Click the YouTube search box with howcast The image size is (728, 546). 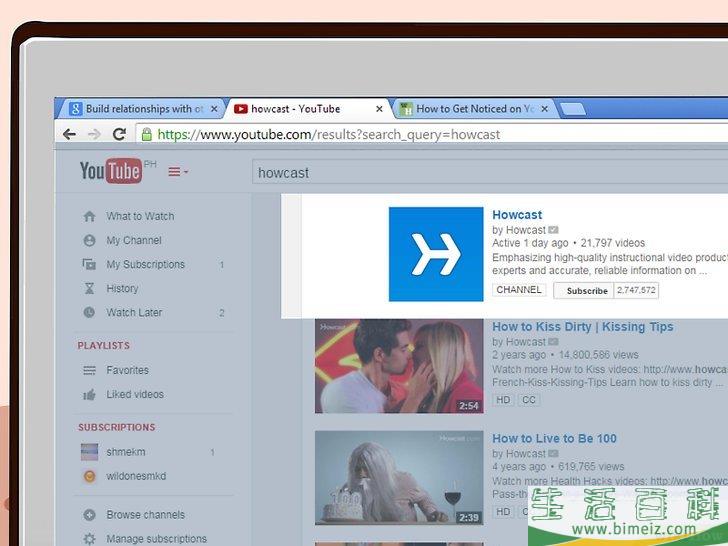[x=490, y=173]
